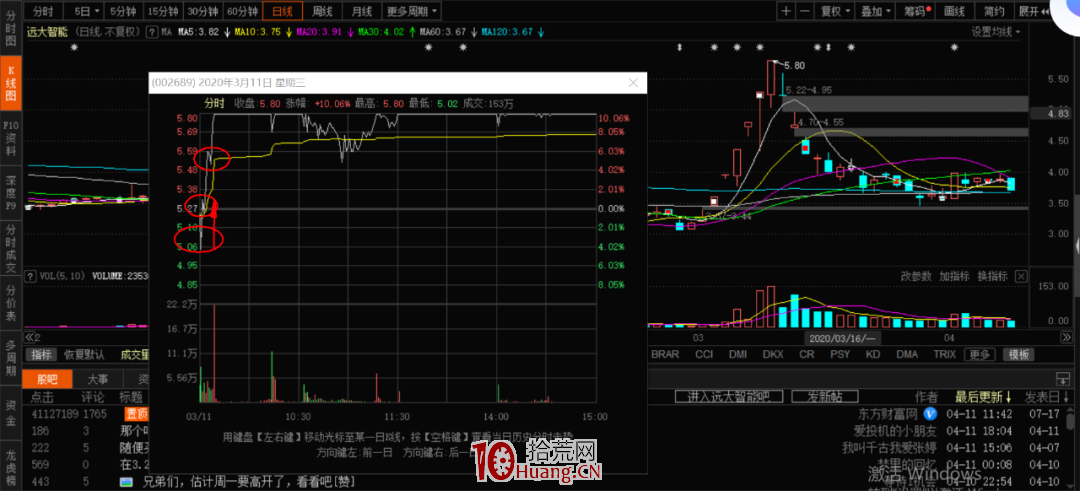
Task: Open the 设置均线 dropdown
Action: pyautogui.click(x=996, y=32)
